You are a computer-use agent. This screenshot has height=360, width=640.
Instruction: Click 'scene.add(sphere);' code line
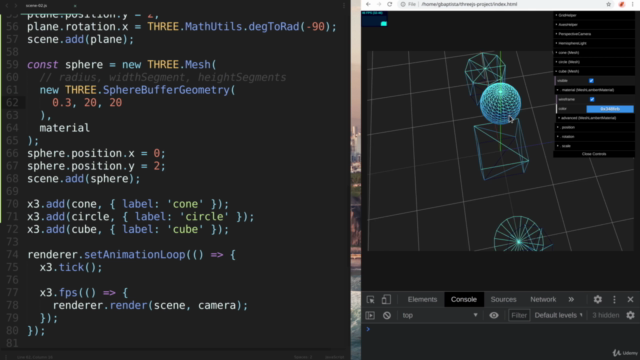pos(84,179)
